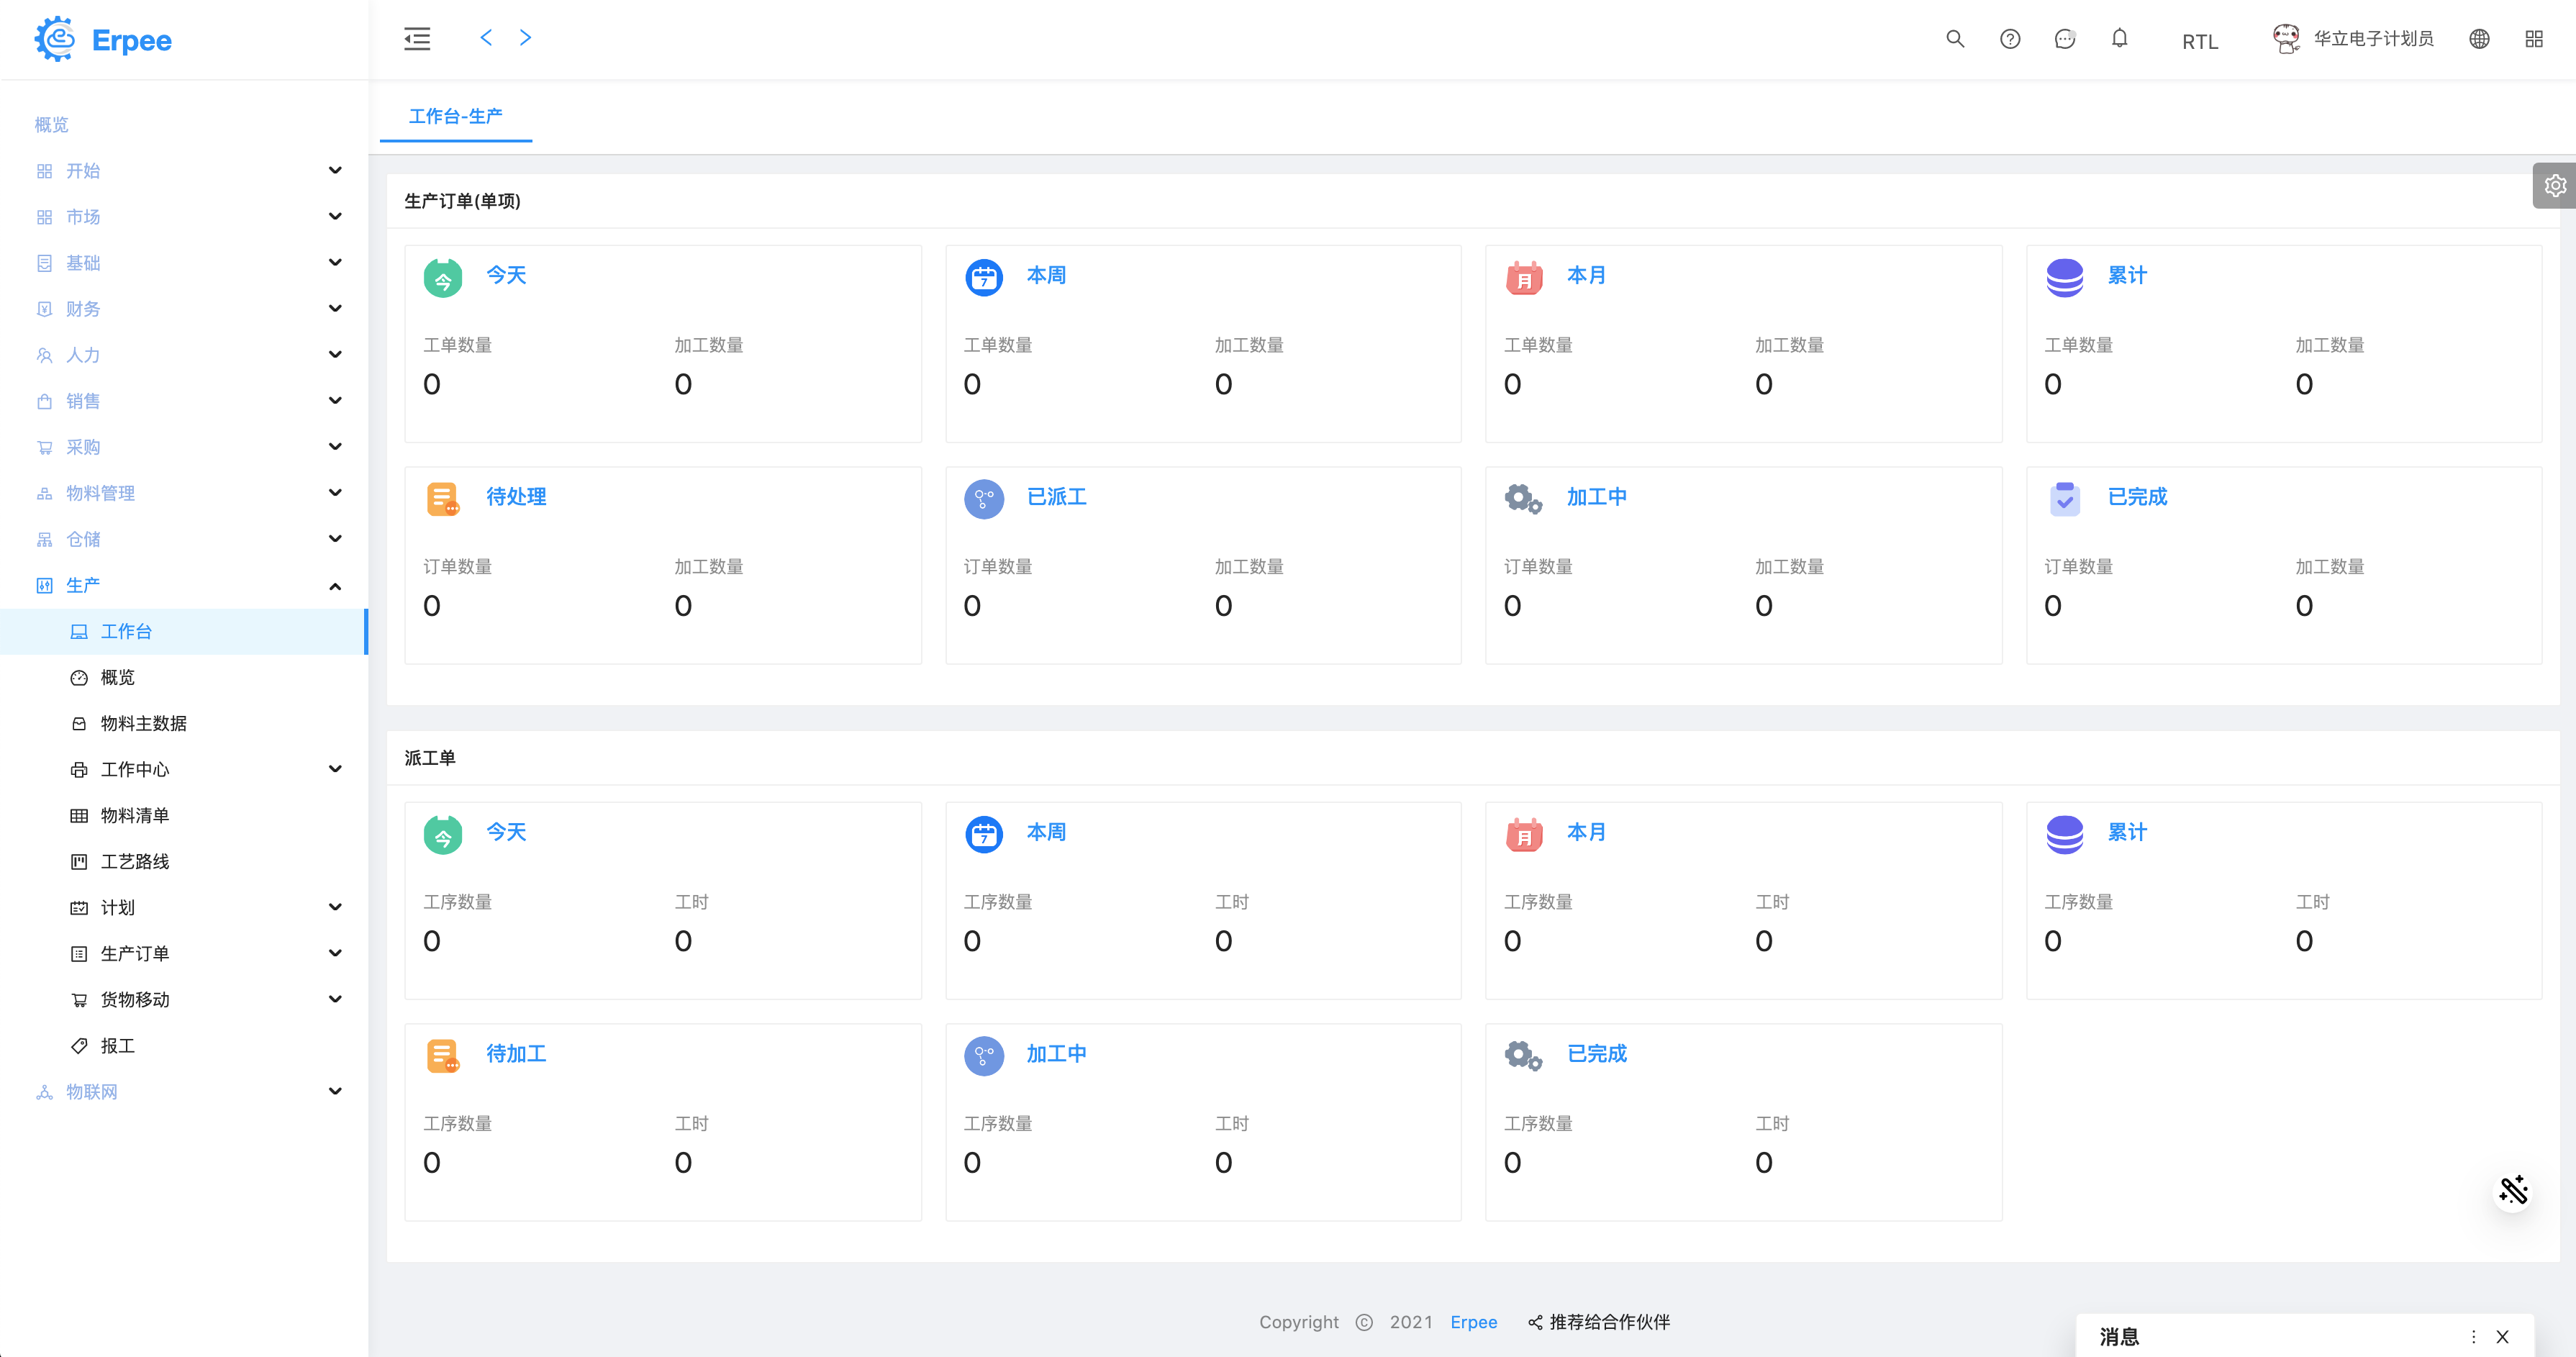2576x1357 pixels.
Task: Click the Erpee footer link
Action: pos(1473,1322)
